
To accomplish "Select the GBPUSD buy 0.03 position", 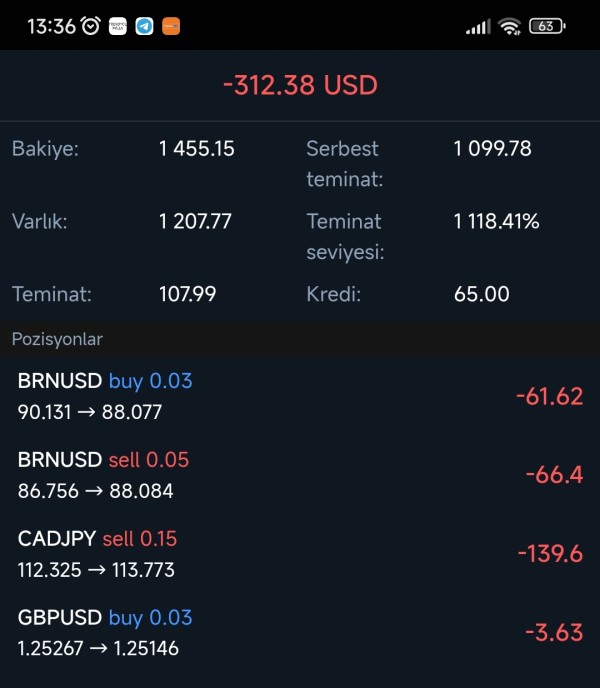I will click(x=300, y=633).
